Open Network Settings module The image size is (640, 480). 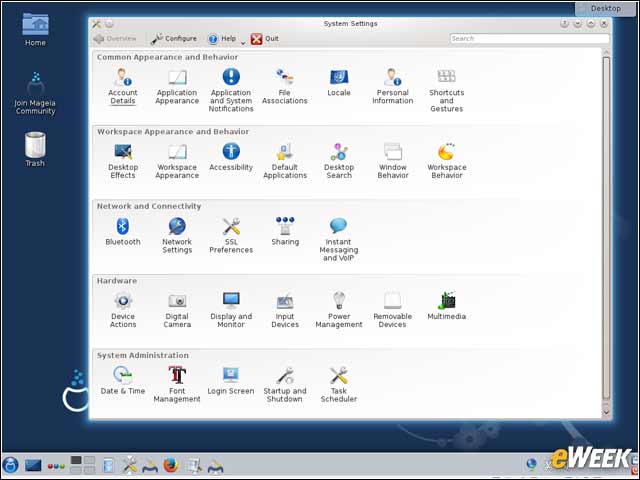pos(177,236)
